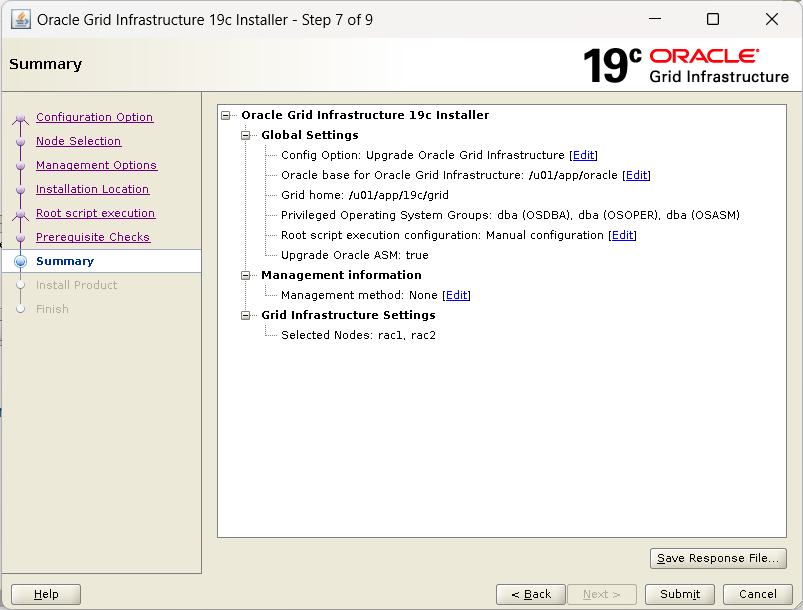Go to the Configuration Option step

[x=94, y=117]
